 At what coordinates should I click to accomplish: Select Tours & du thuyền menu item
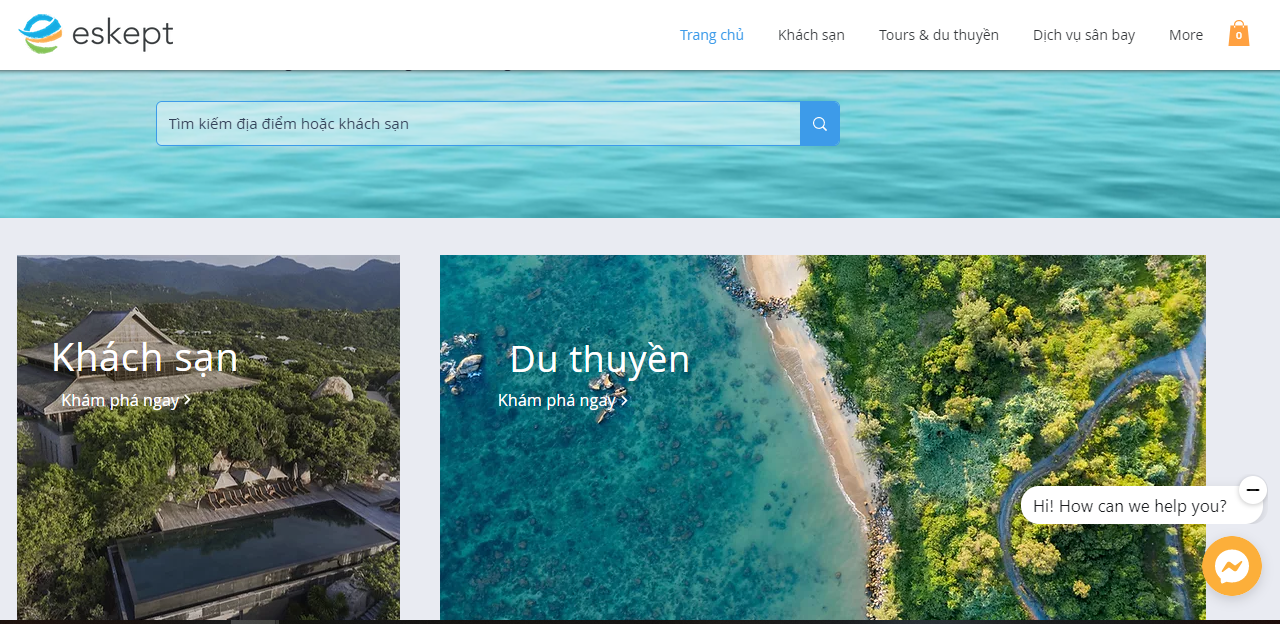click(x=938, y=35)
